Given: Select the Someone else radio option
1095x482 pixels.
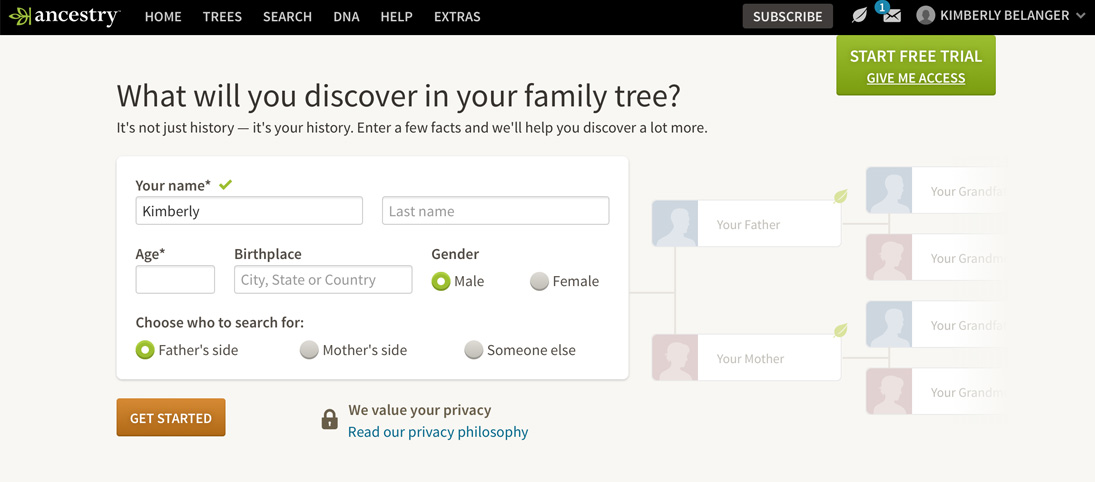Looking at the screenshot, I should point(474,350).
